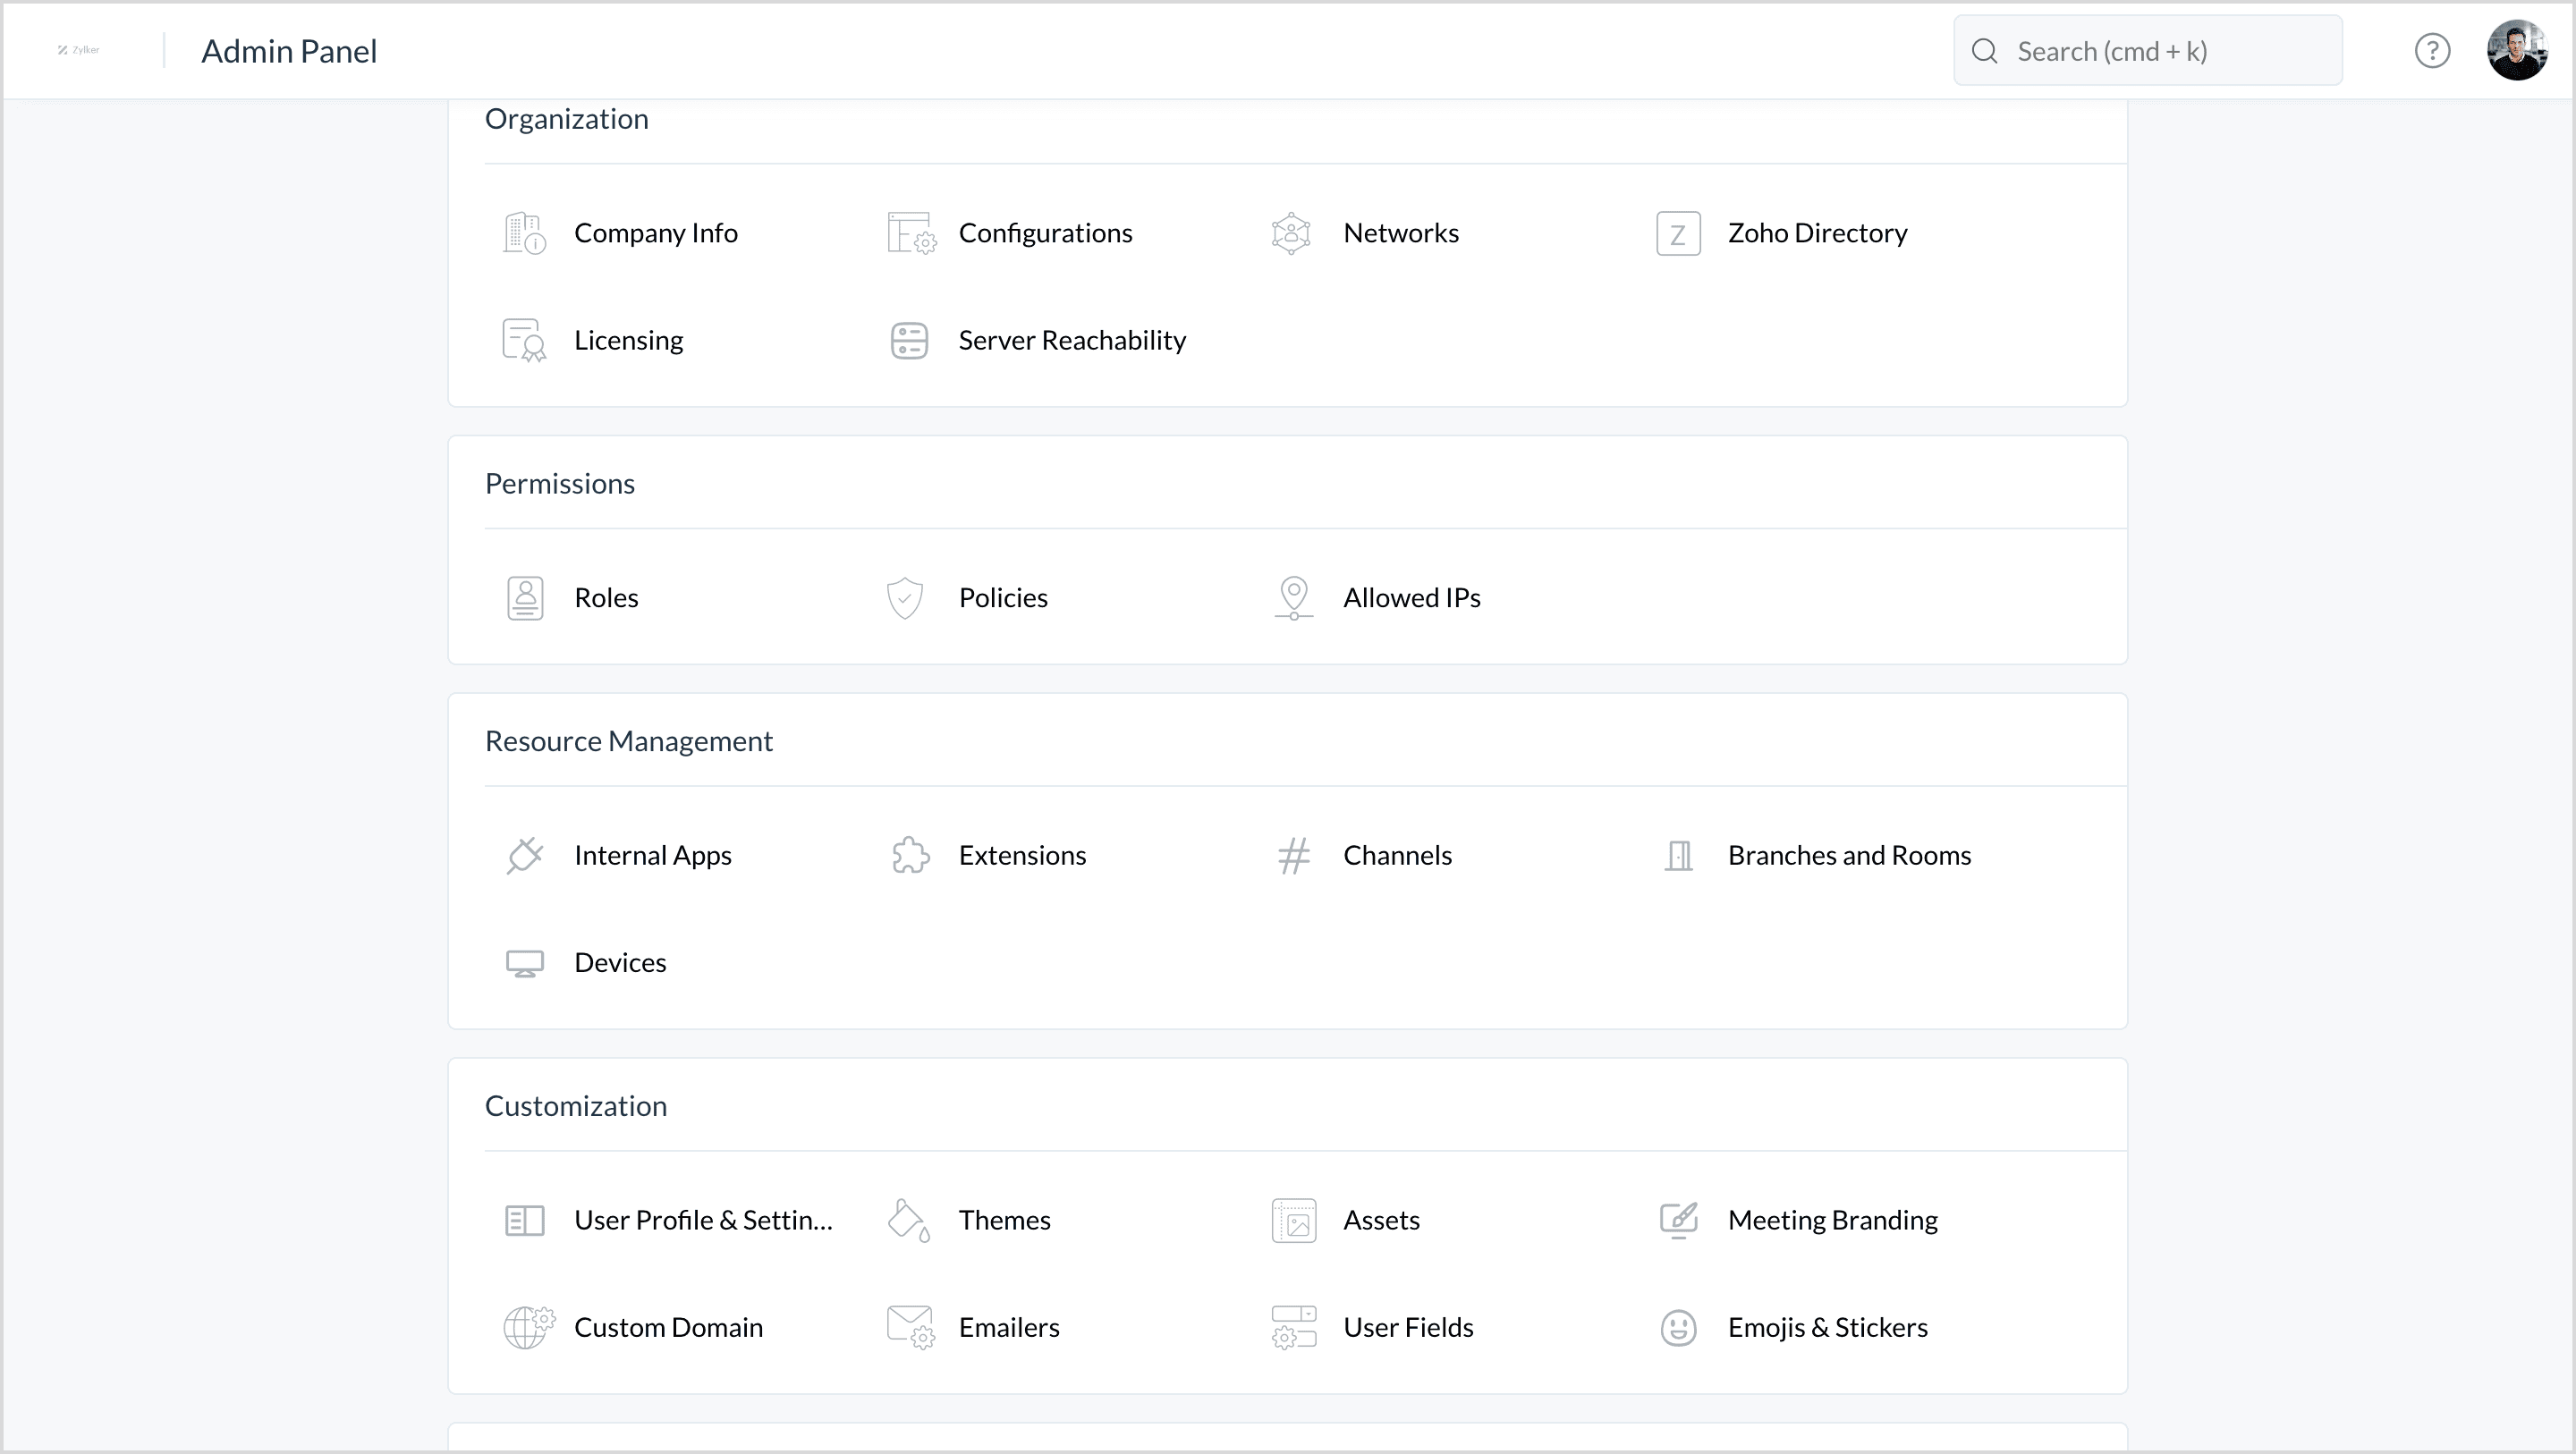The width and height of the screenshot is (2576, 1454).
Task: Go to Devices
Action: click(620, 963)
